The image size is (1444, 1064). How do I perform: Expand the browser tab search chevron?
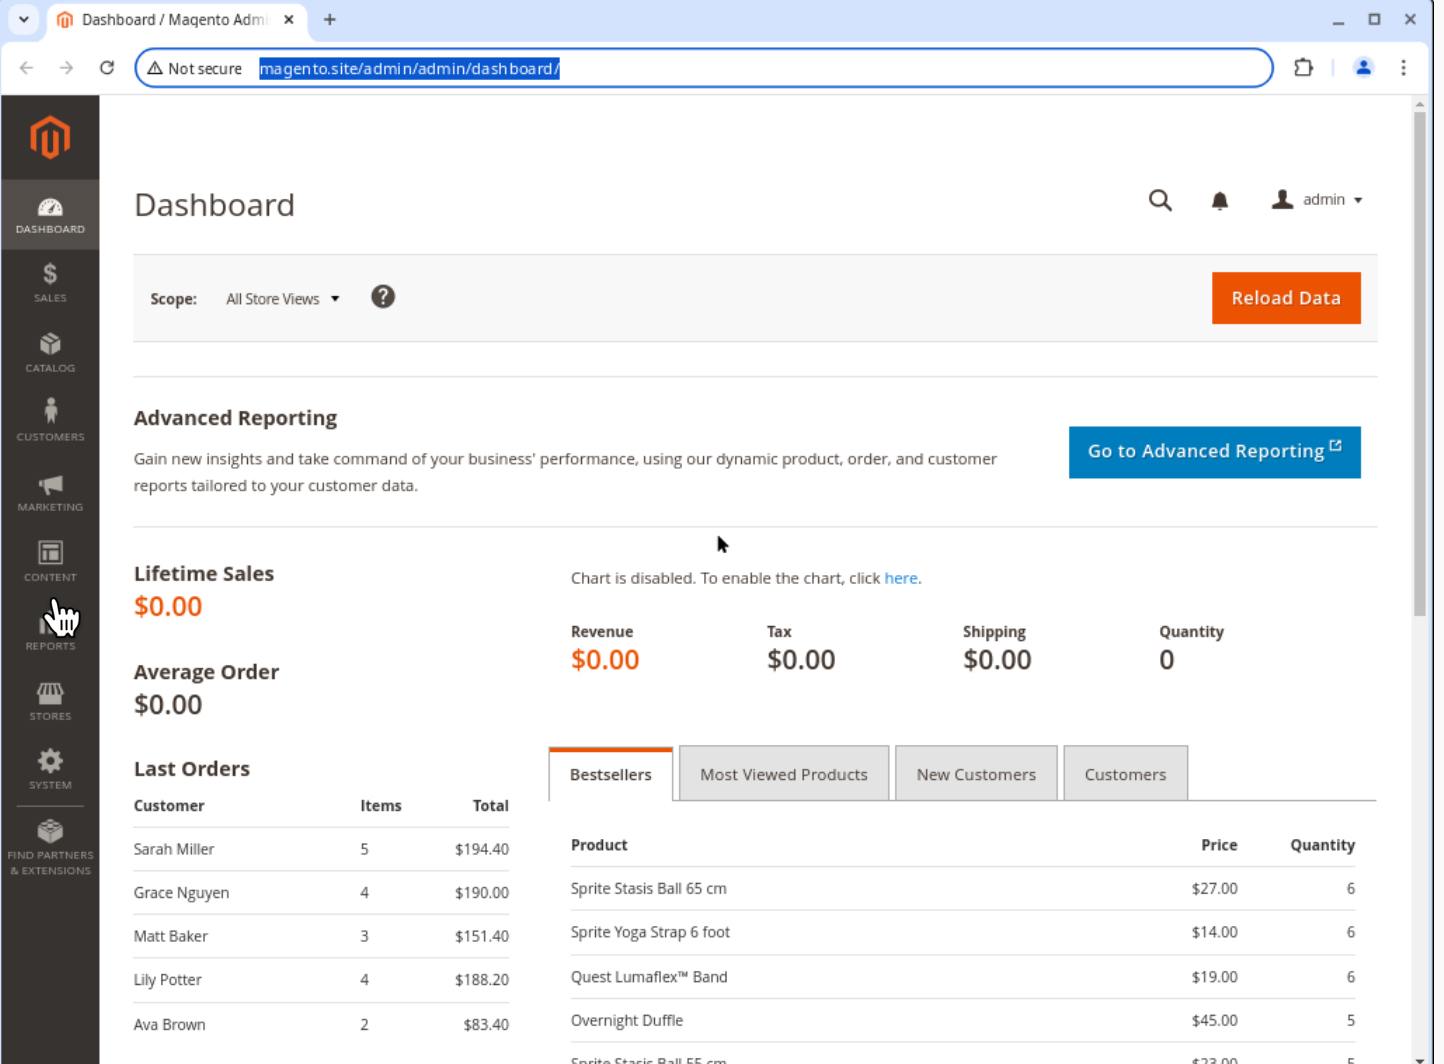[x=24, y=19]
